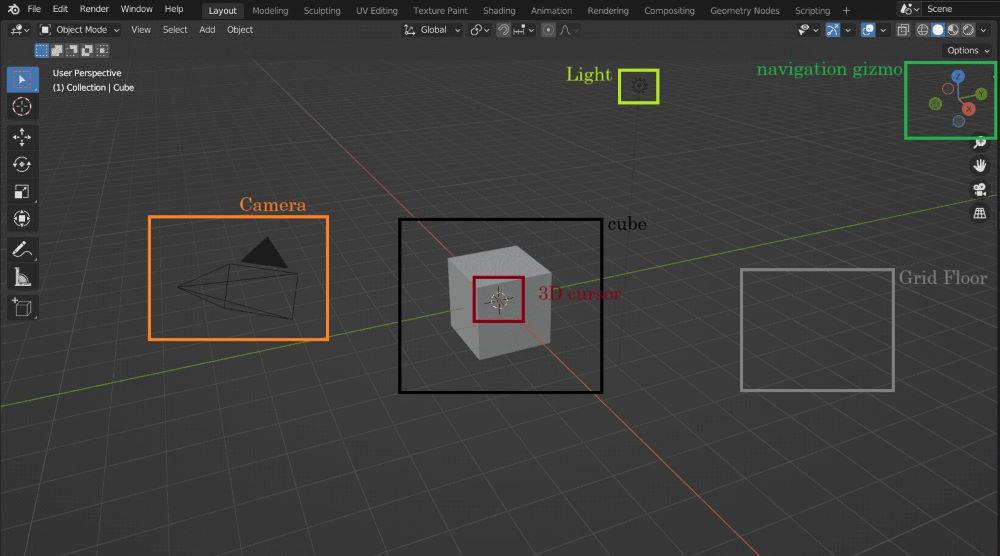The width and height of the screenshot is (1000, 556).
Task: Open the viewport Add menu
Action: [207, 30]
